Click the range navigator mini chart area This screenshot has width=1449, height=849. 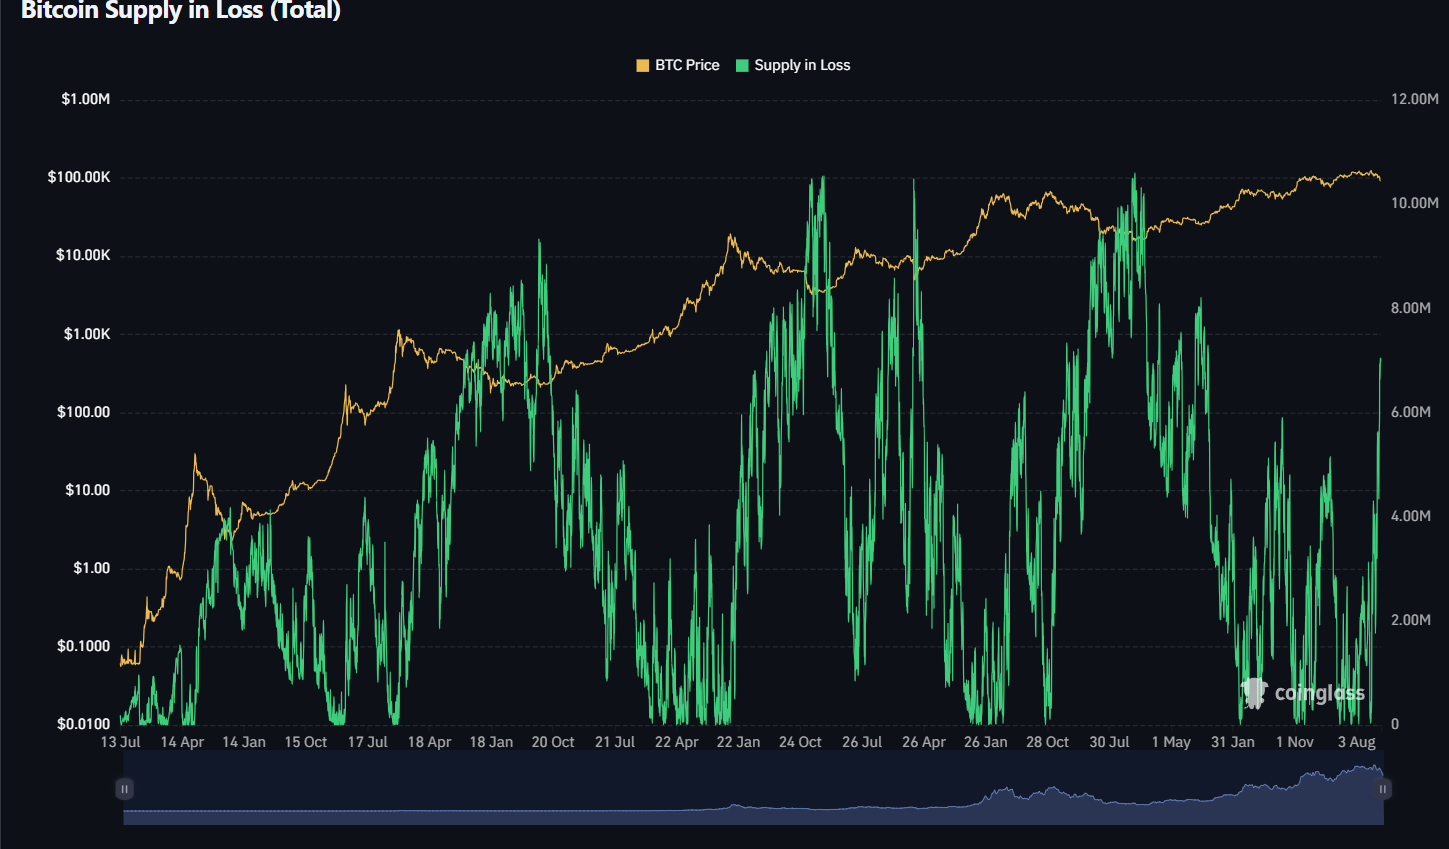point(750,795)
